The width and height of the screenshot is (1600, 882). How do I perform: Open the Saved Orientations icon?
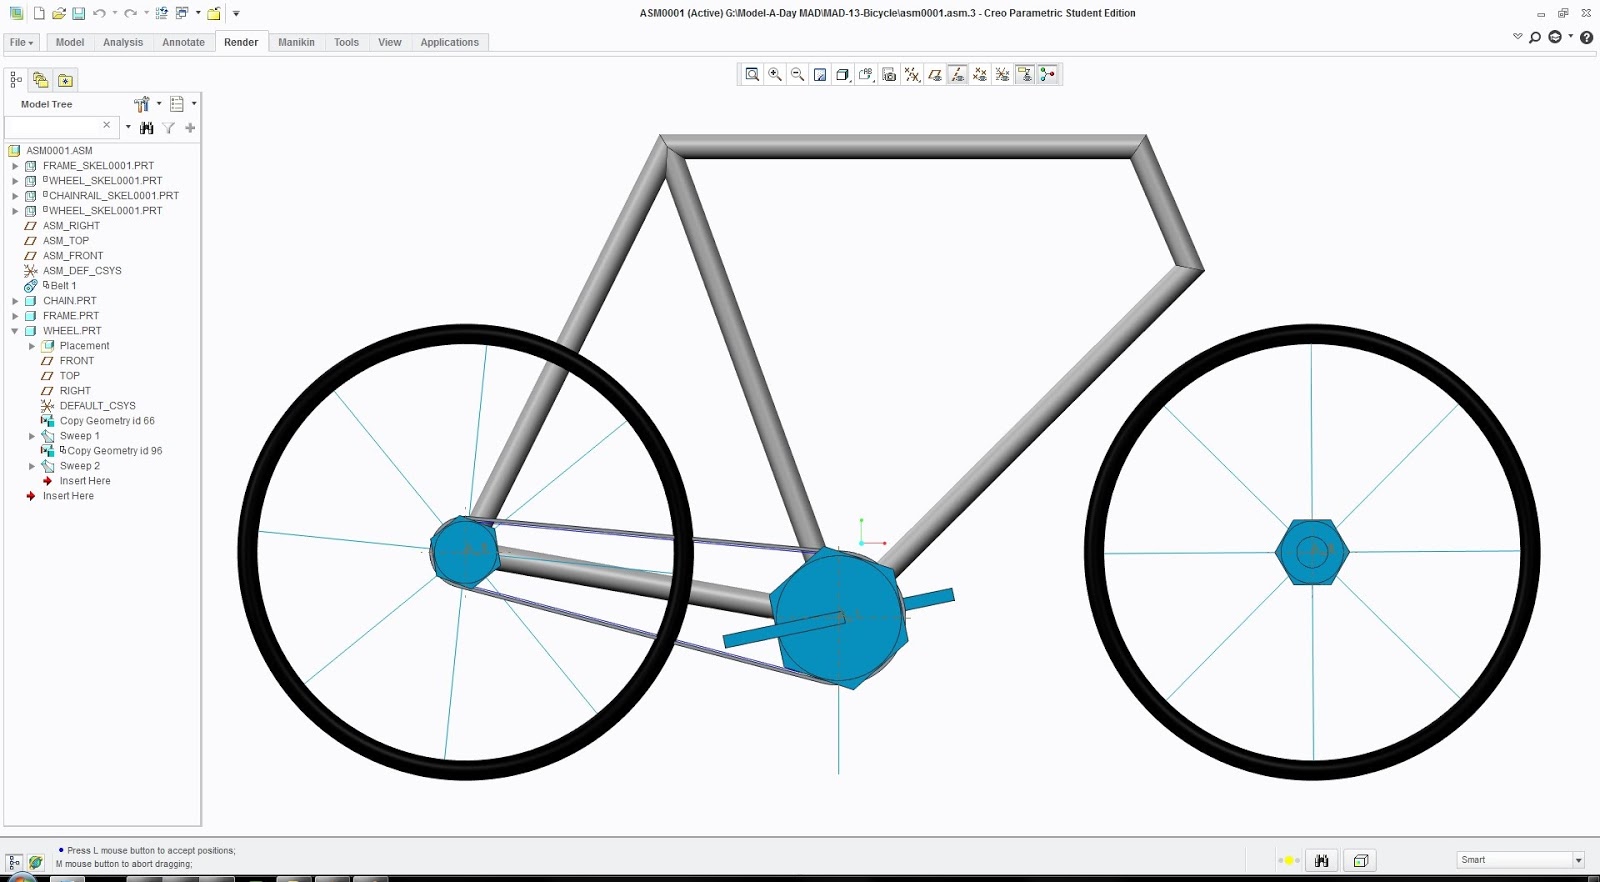pyautogui.click(x=865, y=74)
